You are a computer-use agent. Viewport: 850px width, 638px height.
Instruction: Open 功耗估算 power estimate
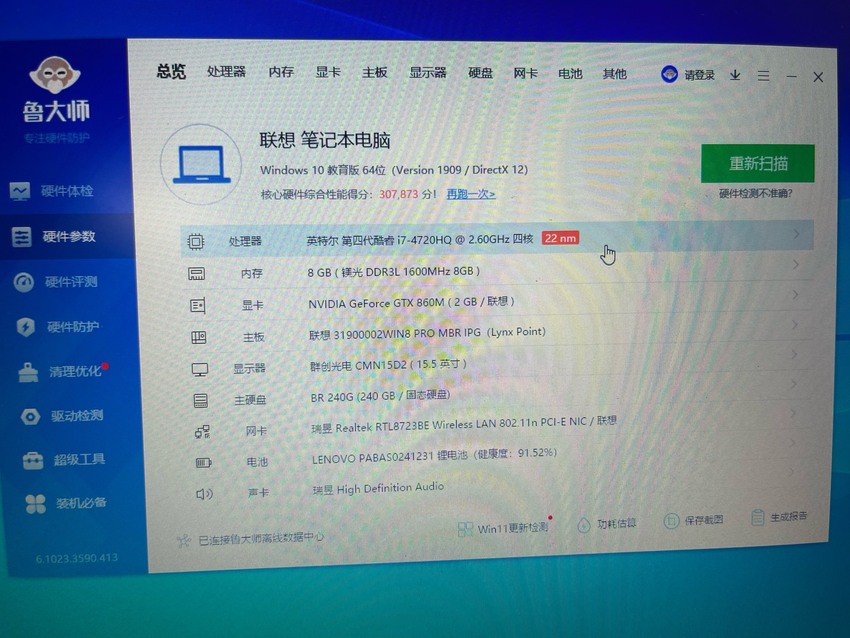pos(607,524)
